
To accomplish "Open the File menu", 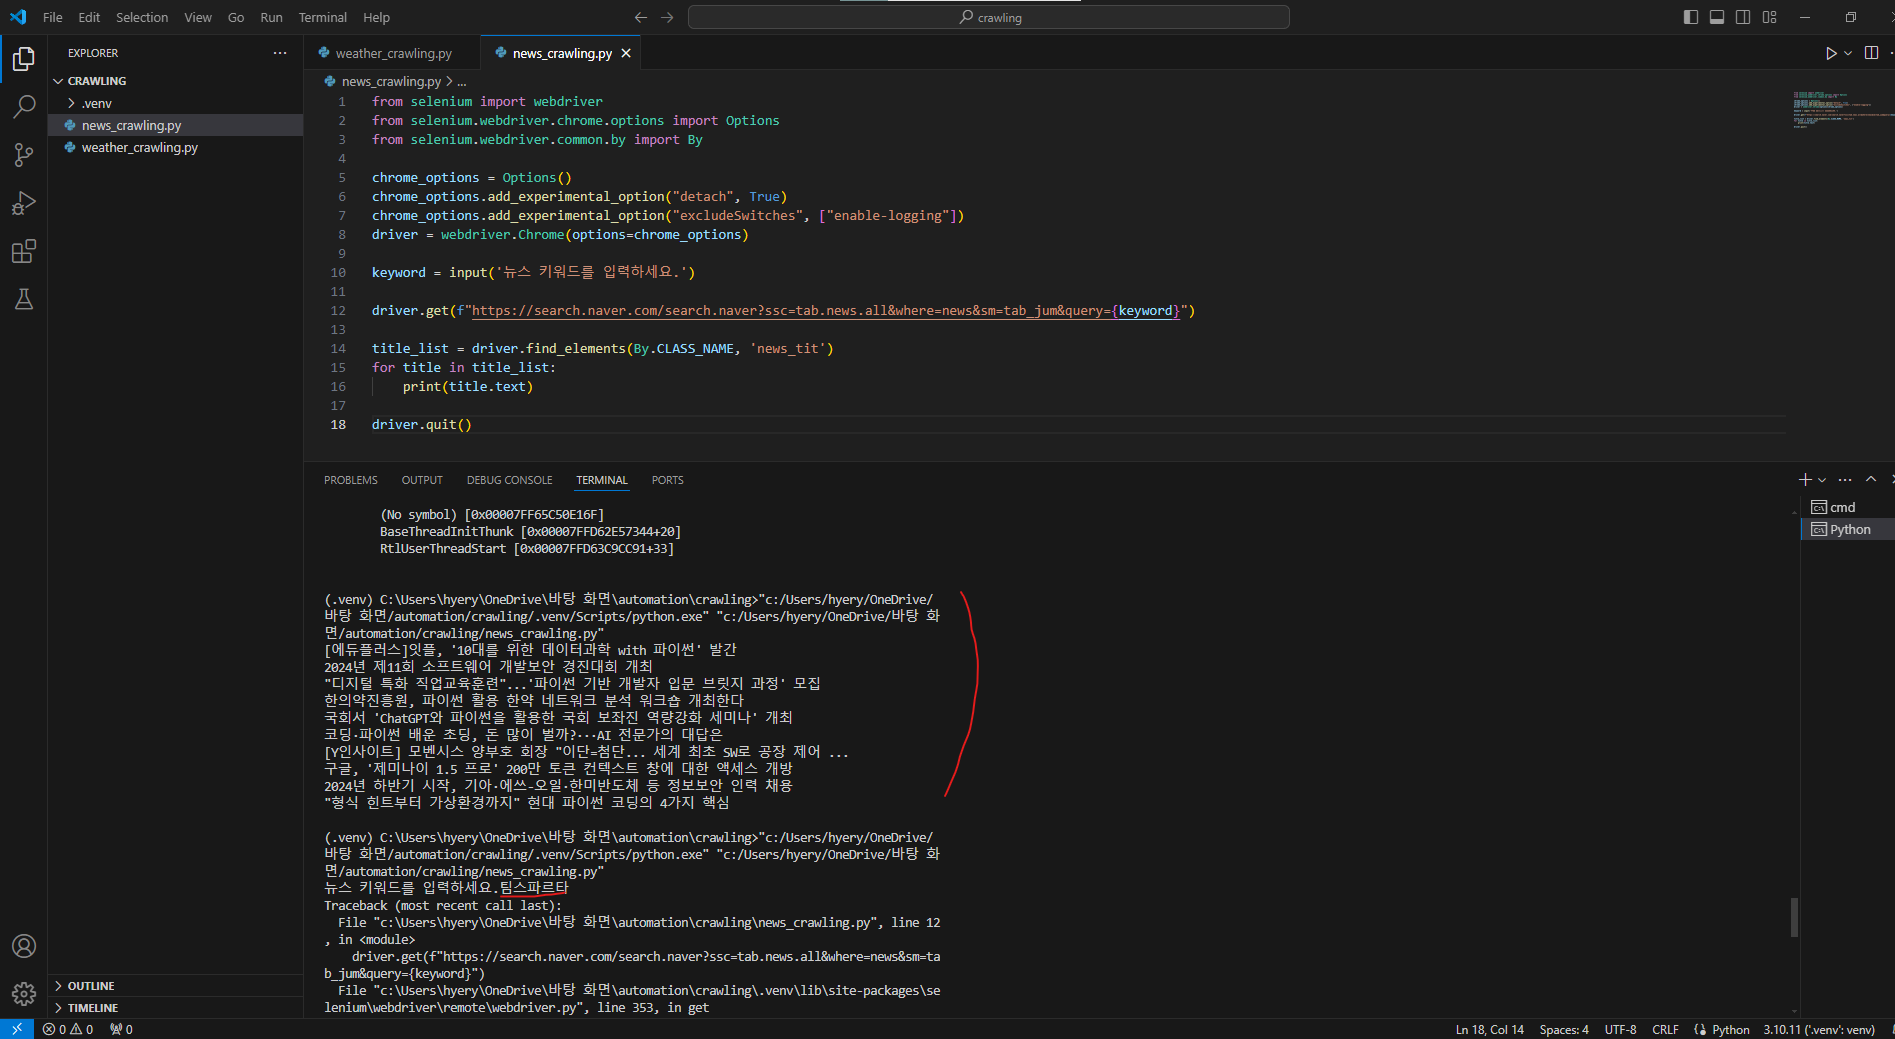I will click(x=53, y=17).
